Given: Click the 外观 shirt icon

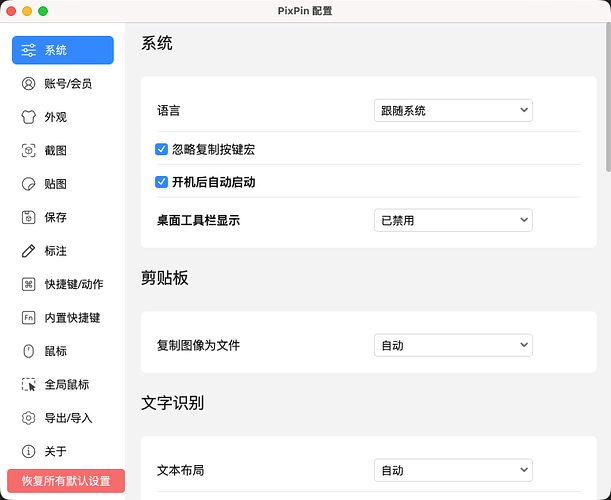Looking at the screenshot, I should [28, 117].
